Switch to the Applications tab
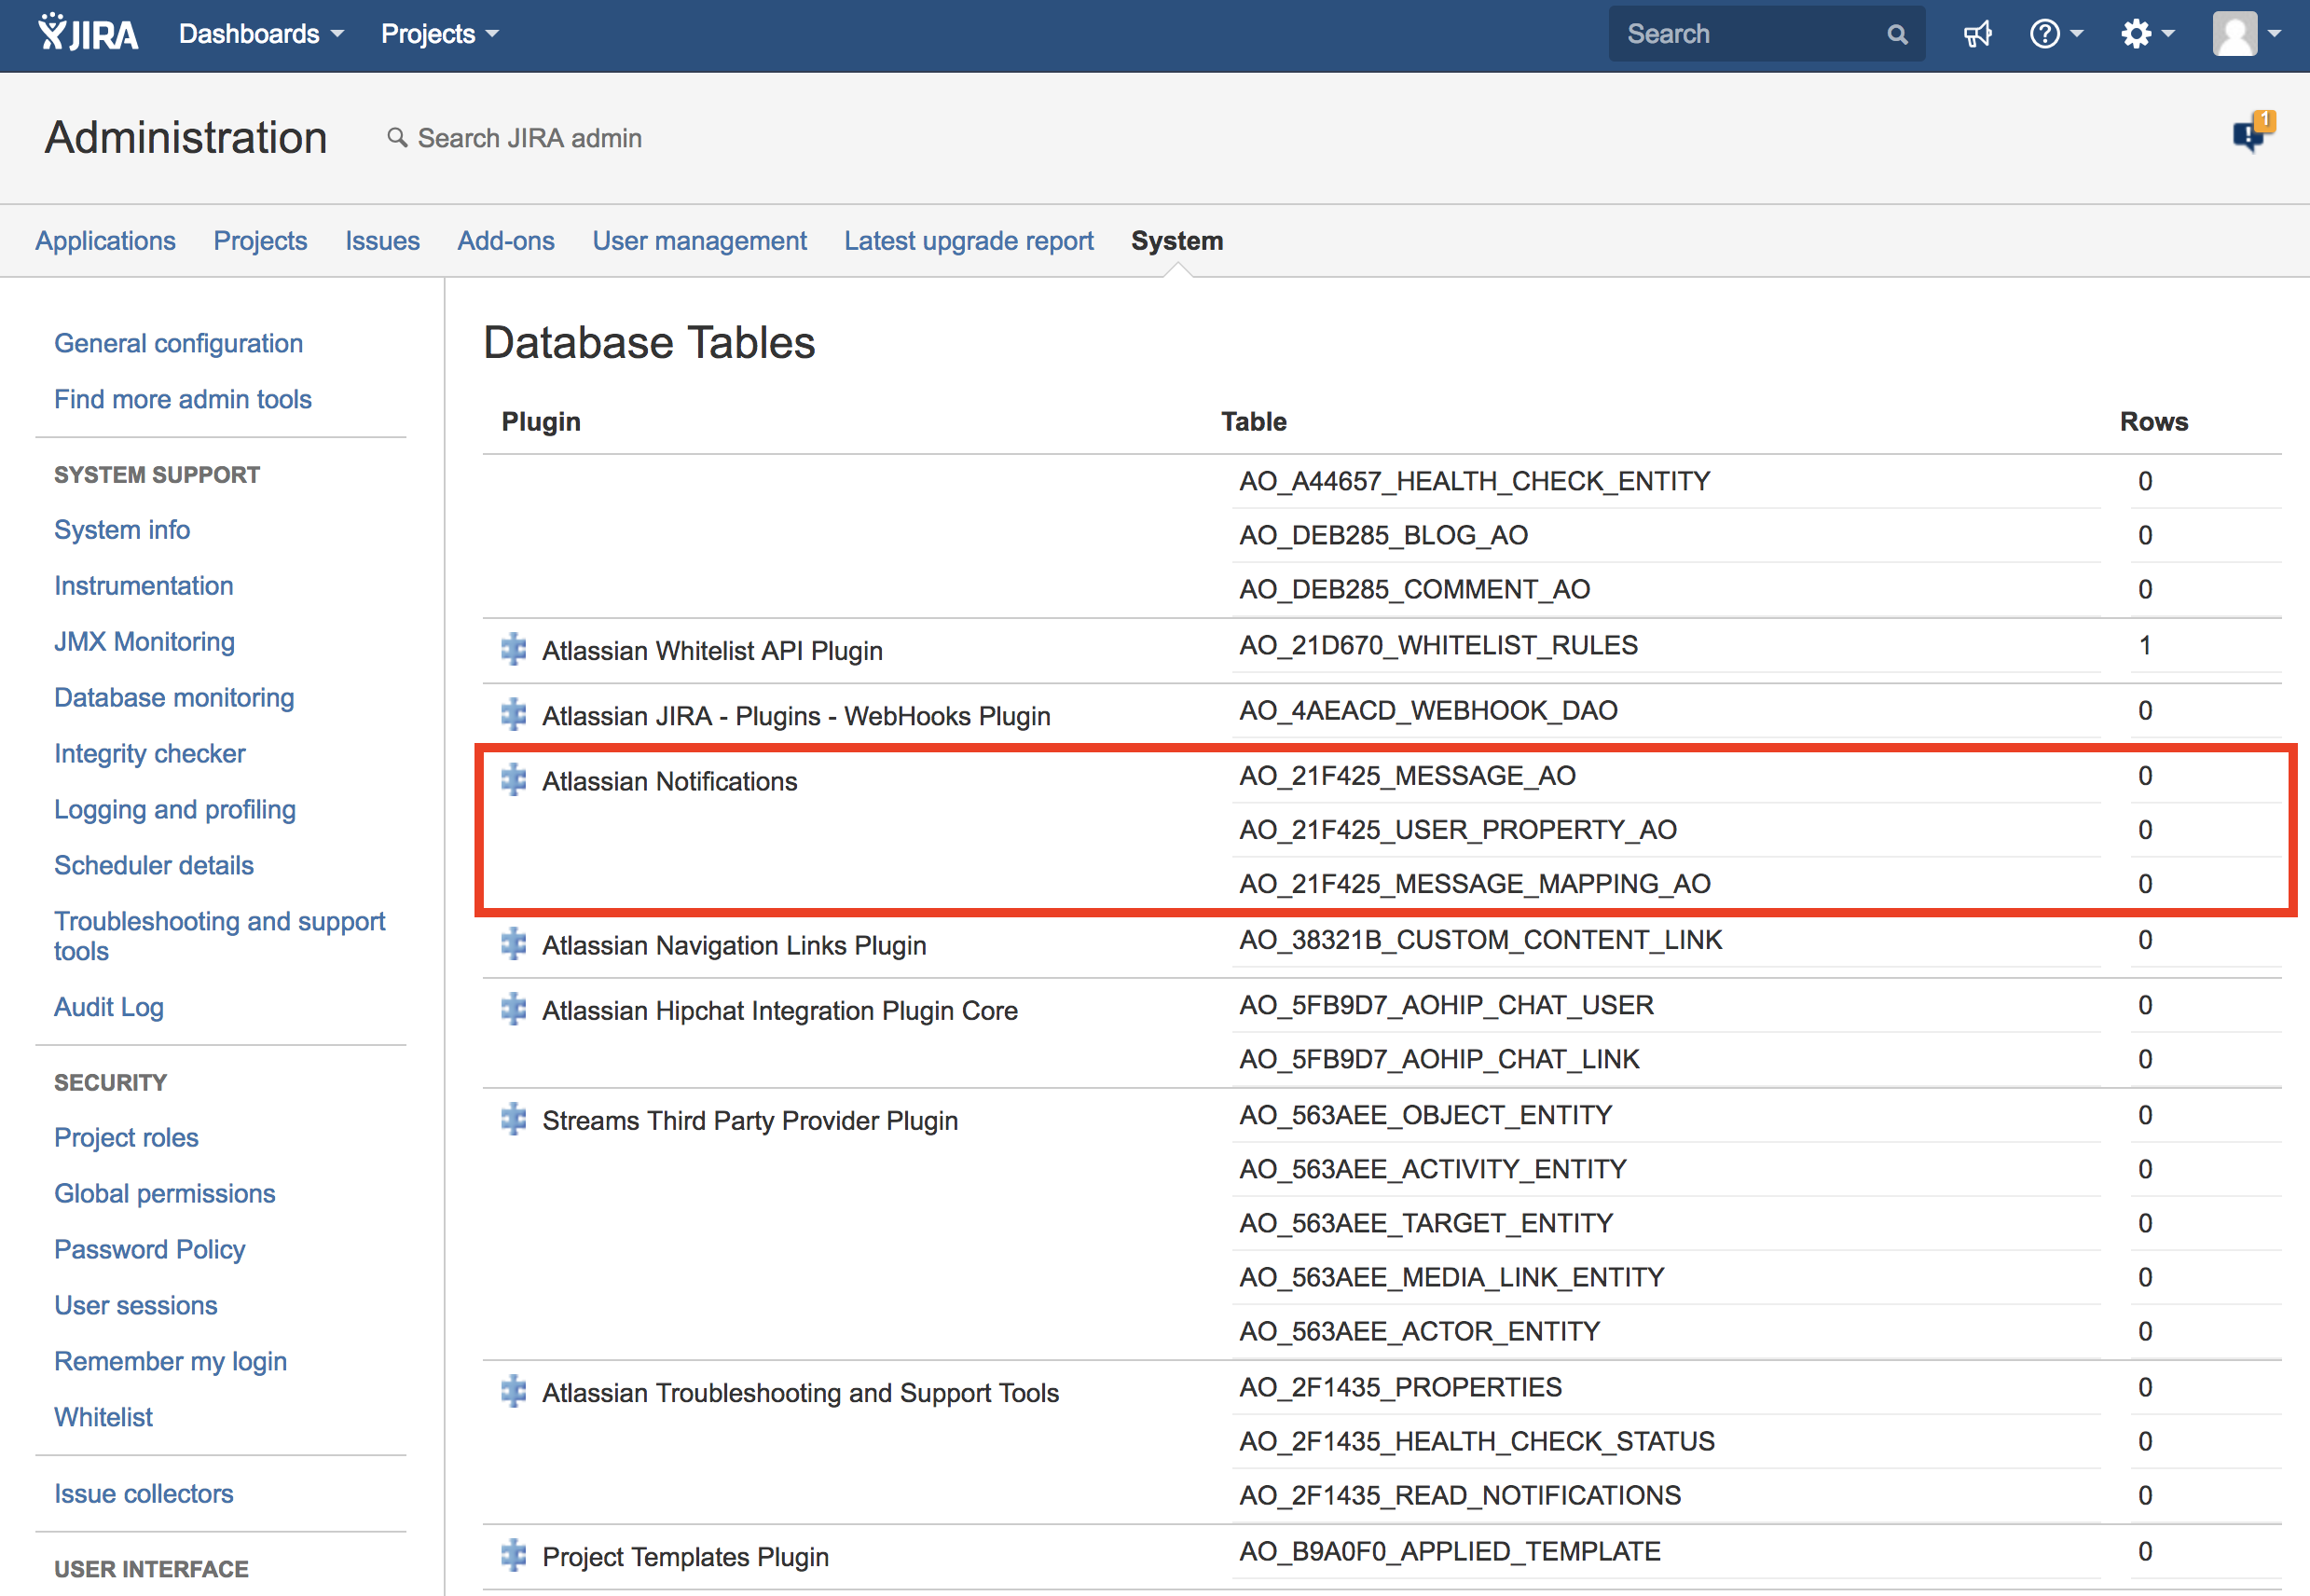 tap(105, 240)
